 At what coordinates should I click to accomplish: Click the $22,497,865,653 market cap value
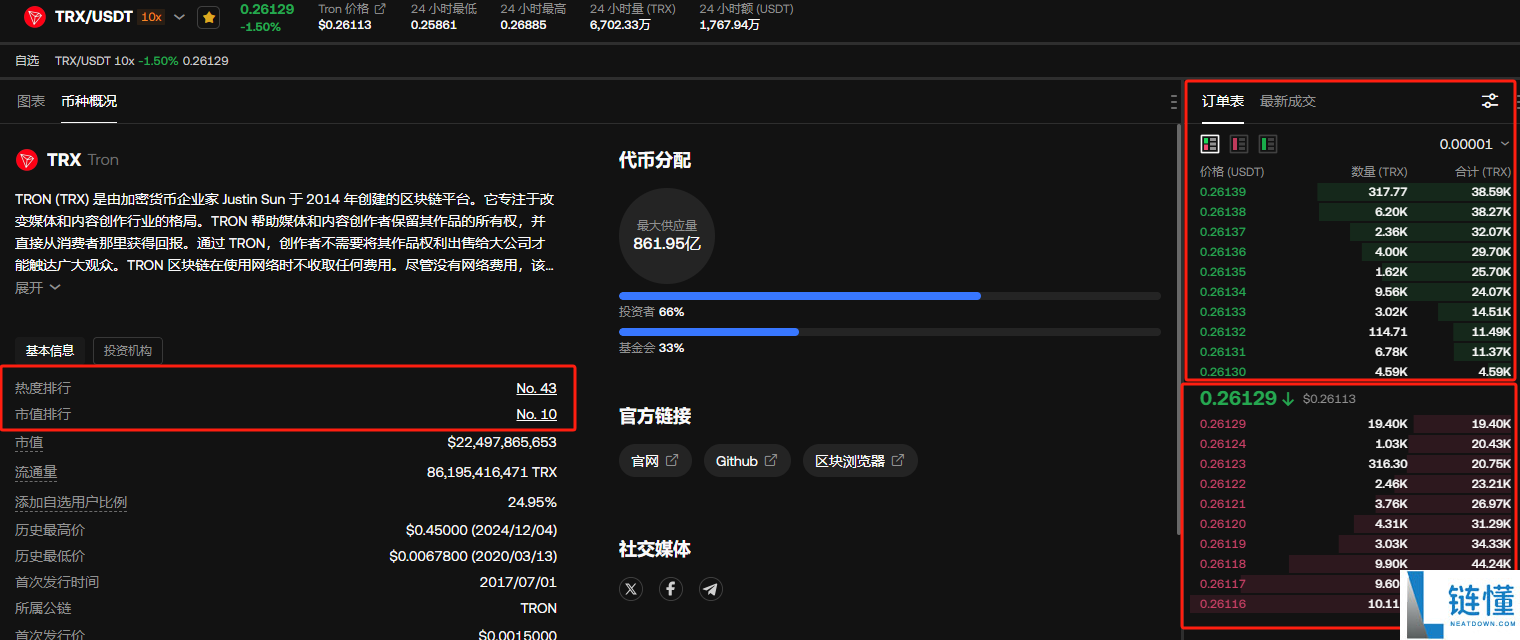point(502,442)
